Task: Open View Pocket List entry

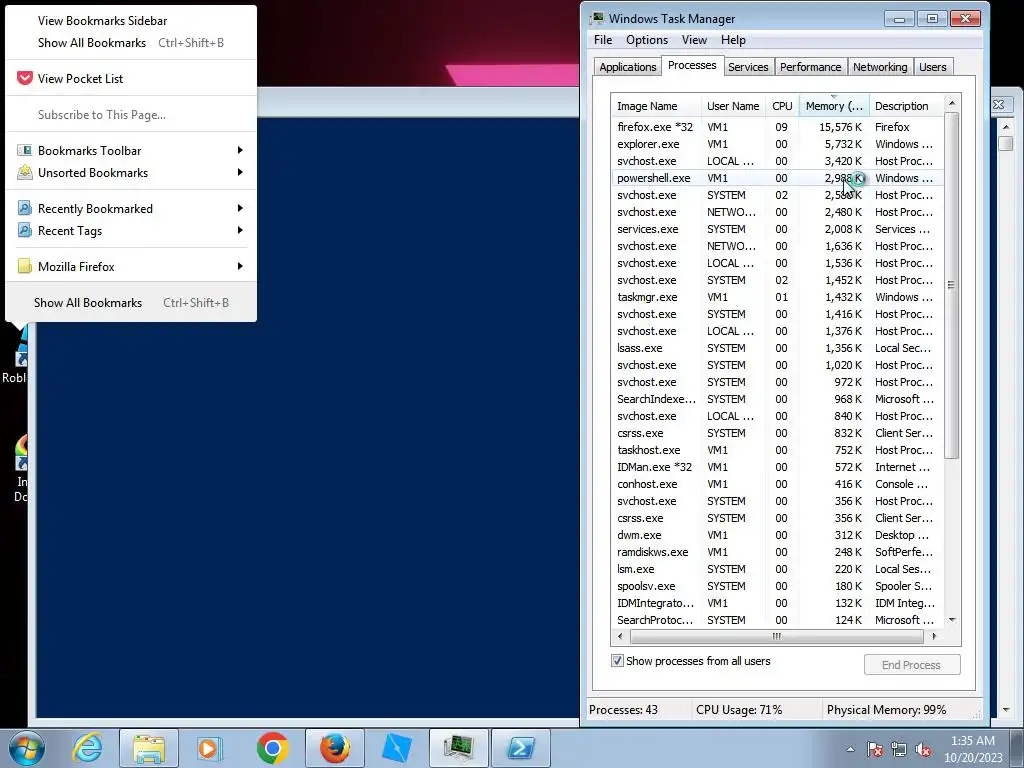Action: [x=131, y=78]
